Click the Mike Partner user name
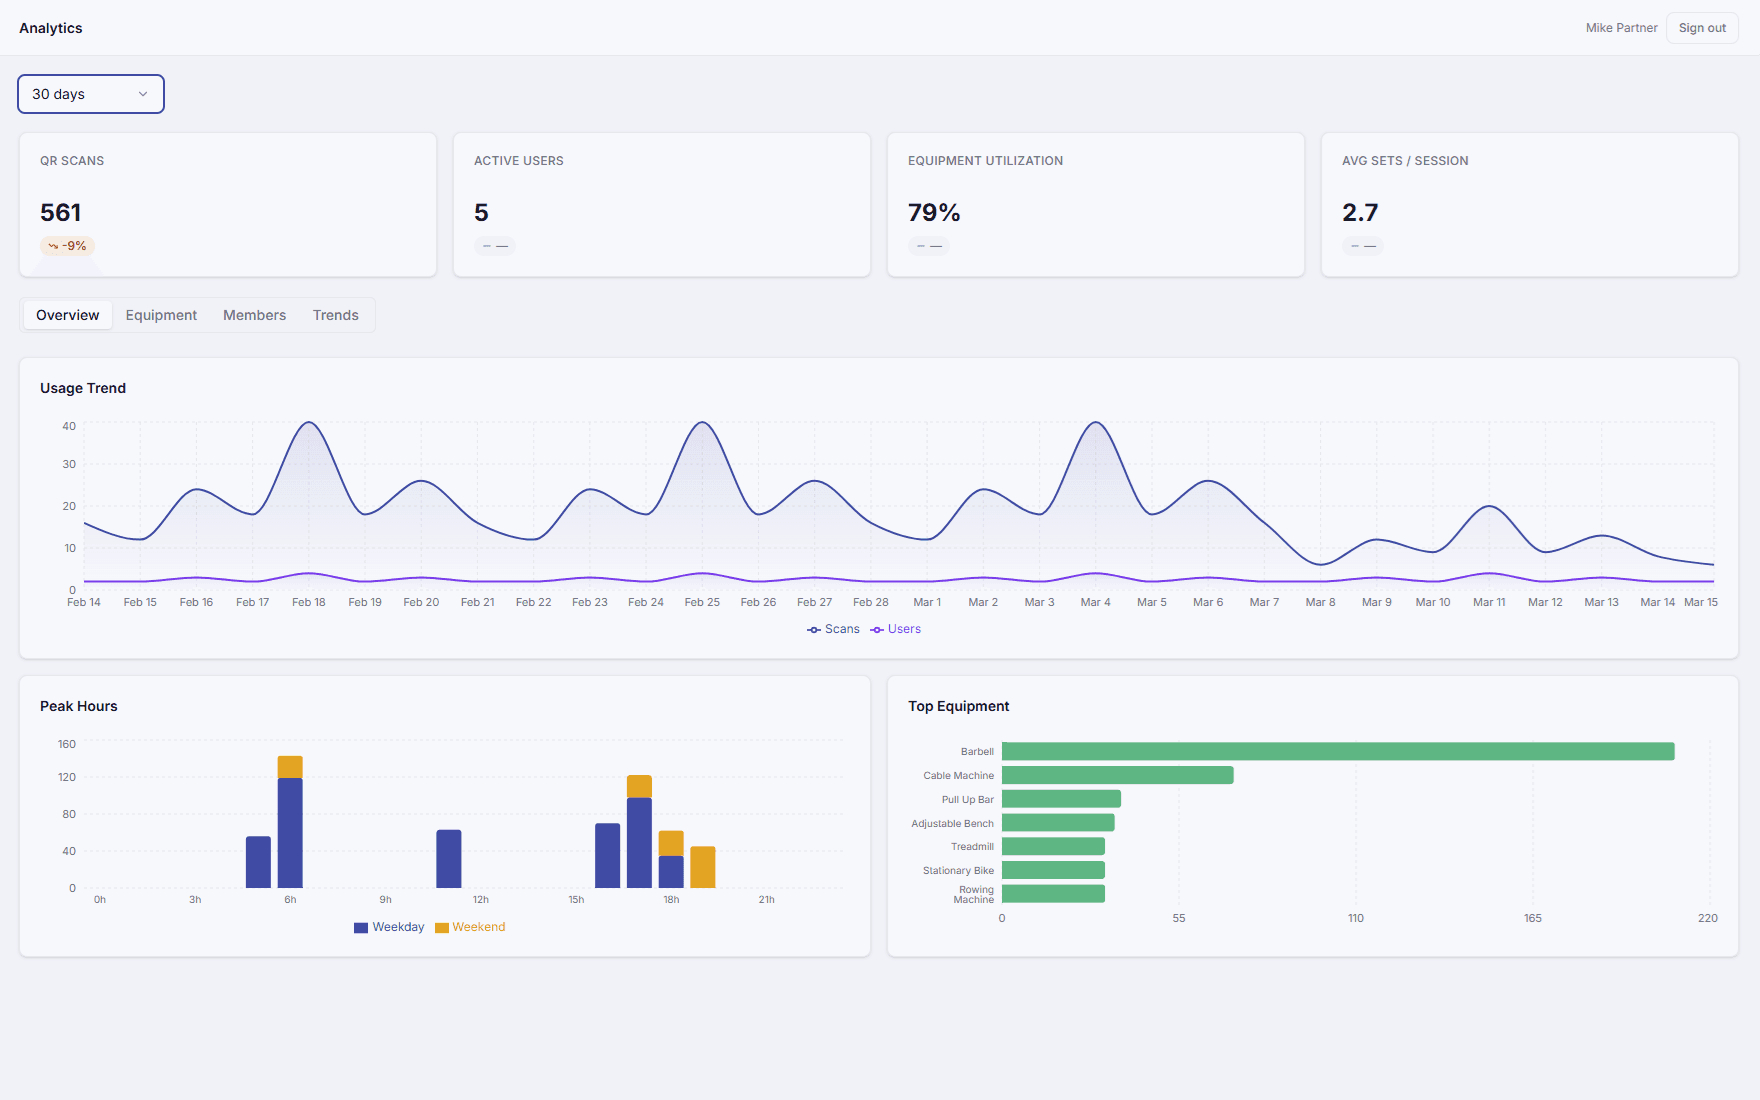Image resolution: width=1760 pixels, height=1100 pixels. tap(1621, 28)
